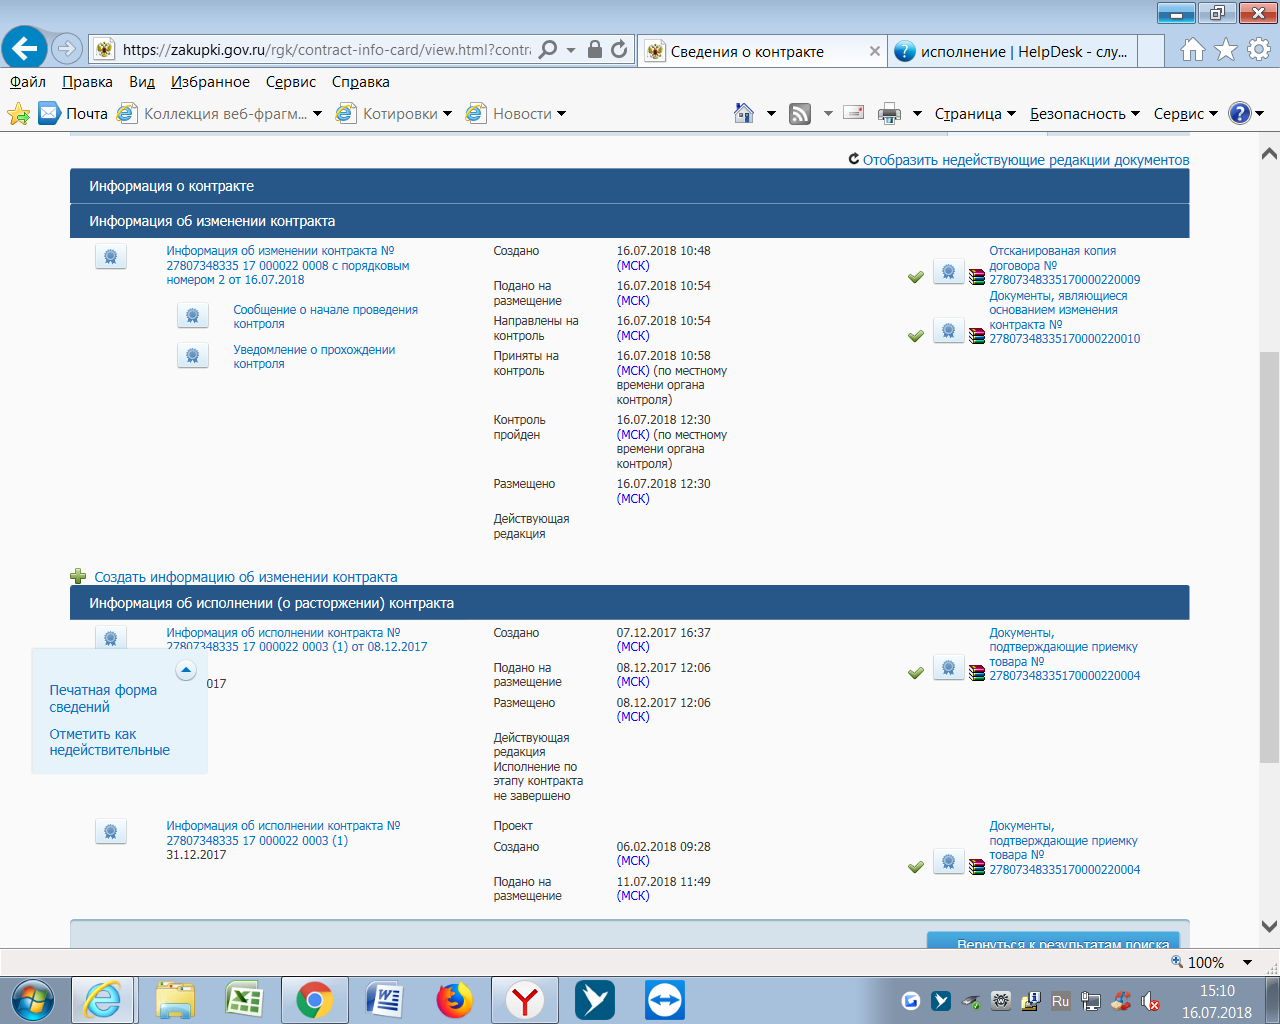
Task: Open the address bar search dropdown arrow
Action: [x=571, y=50]
